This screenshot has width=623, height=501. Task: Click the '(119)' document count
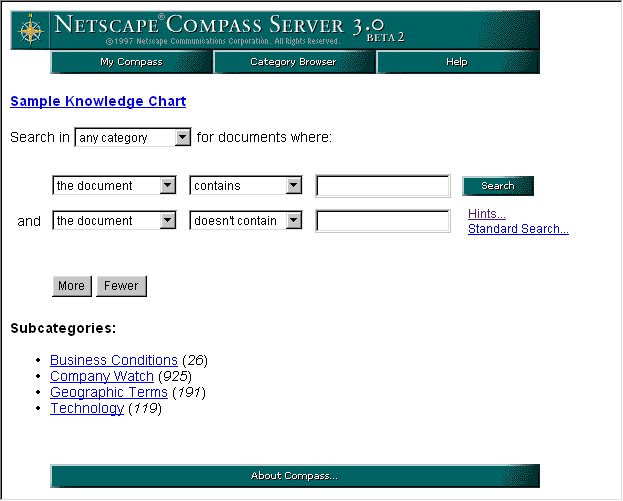[x=145, y=408]
